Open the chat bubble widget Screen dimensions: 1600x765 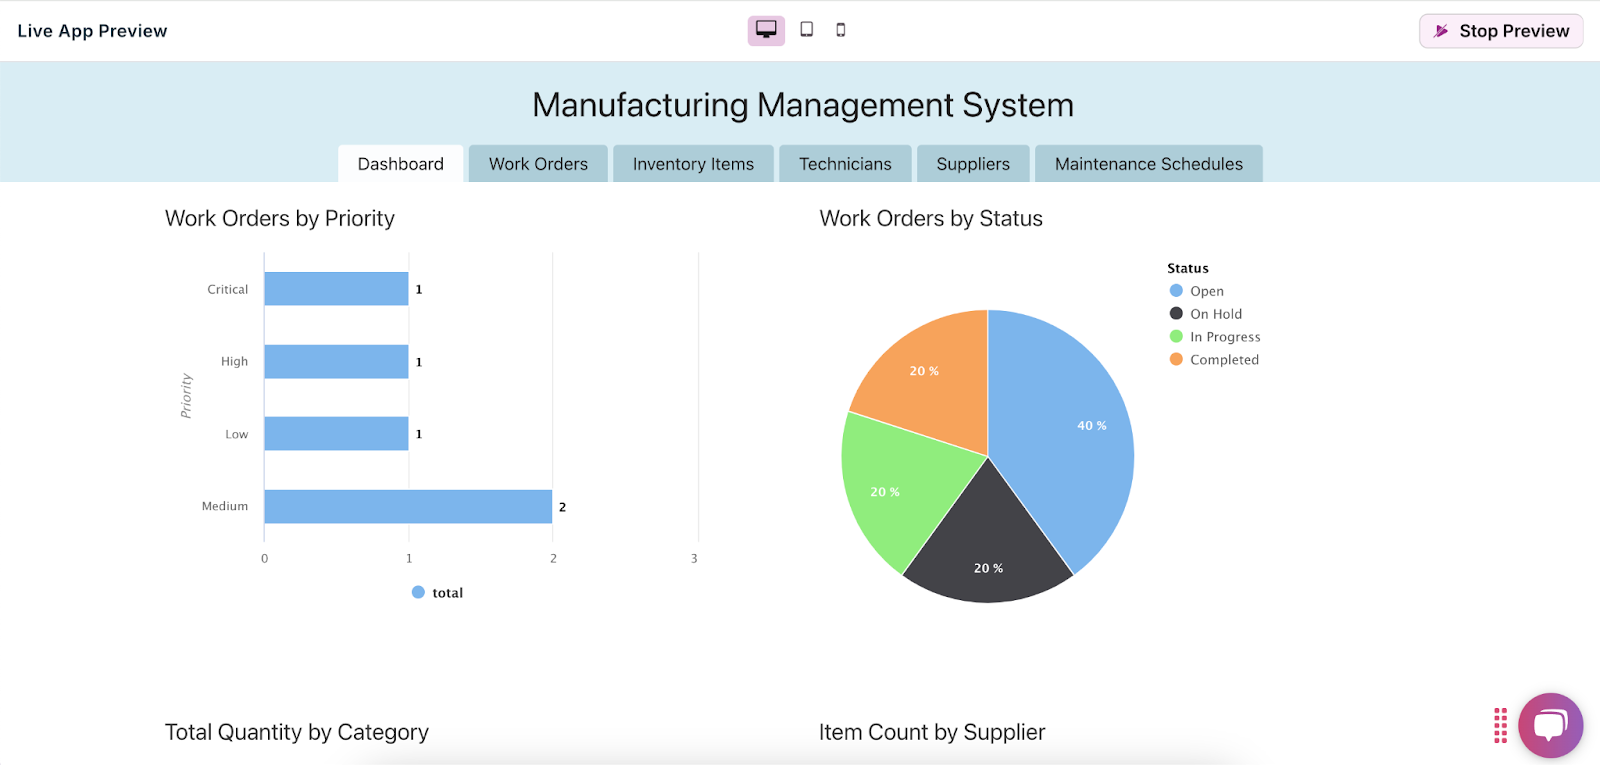tap(1550, 725)
